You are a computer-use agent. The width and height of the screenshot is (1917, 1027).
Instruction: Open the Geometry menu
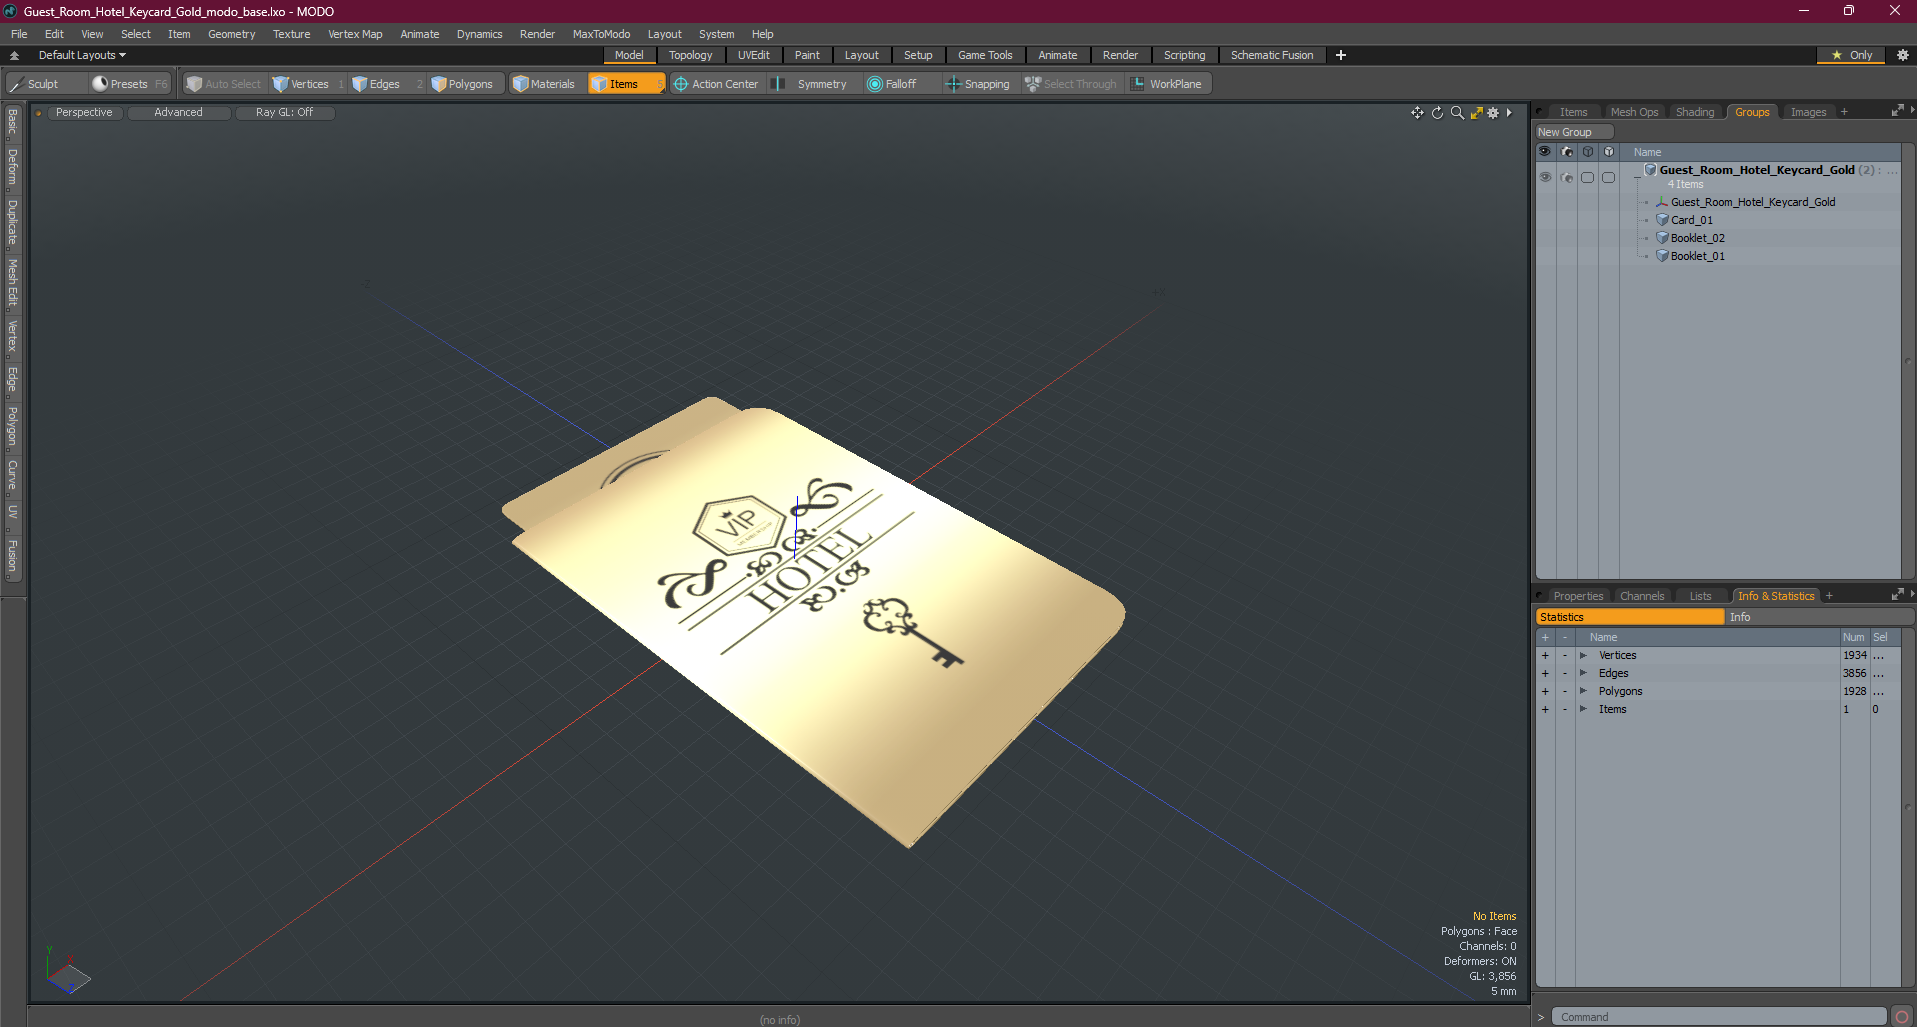click(x=231, y=34)
